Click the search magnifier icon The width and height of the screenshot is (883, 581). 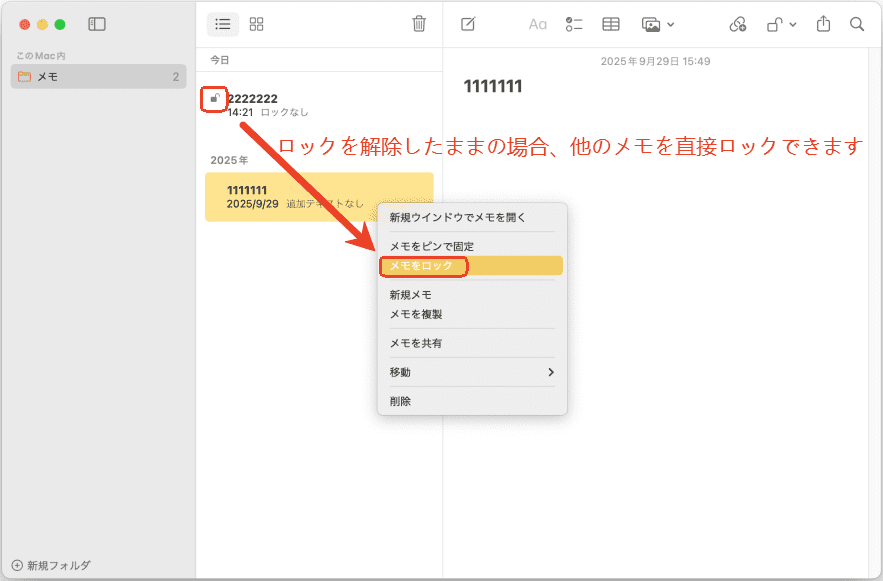coord(857,24)
